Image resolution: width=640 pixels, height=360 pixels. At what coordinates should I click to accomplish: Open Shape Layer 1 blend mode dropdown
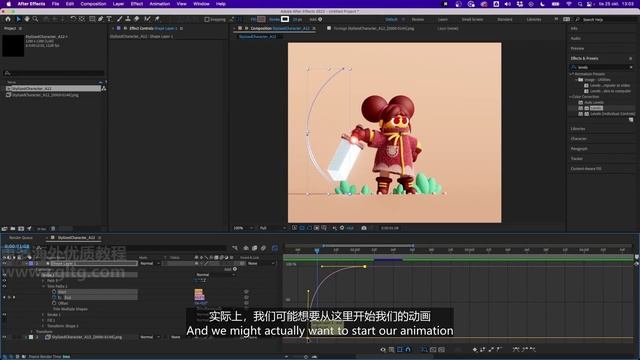point(150,264)
